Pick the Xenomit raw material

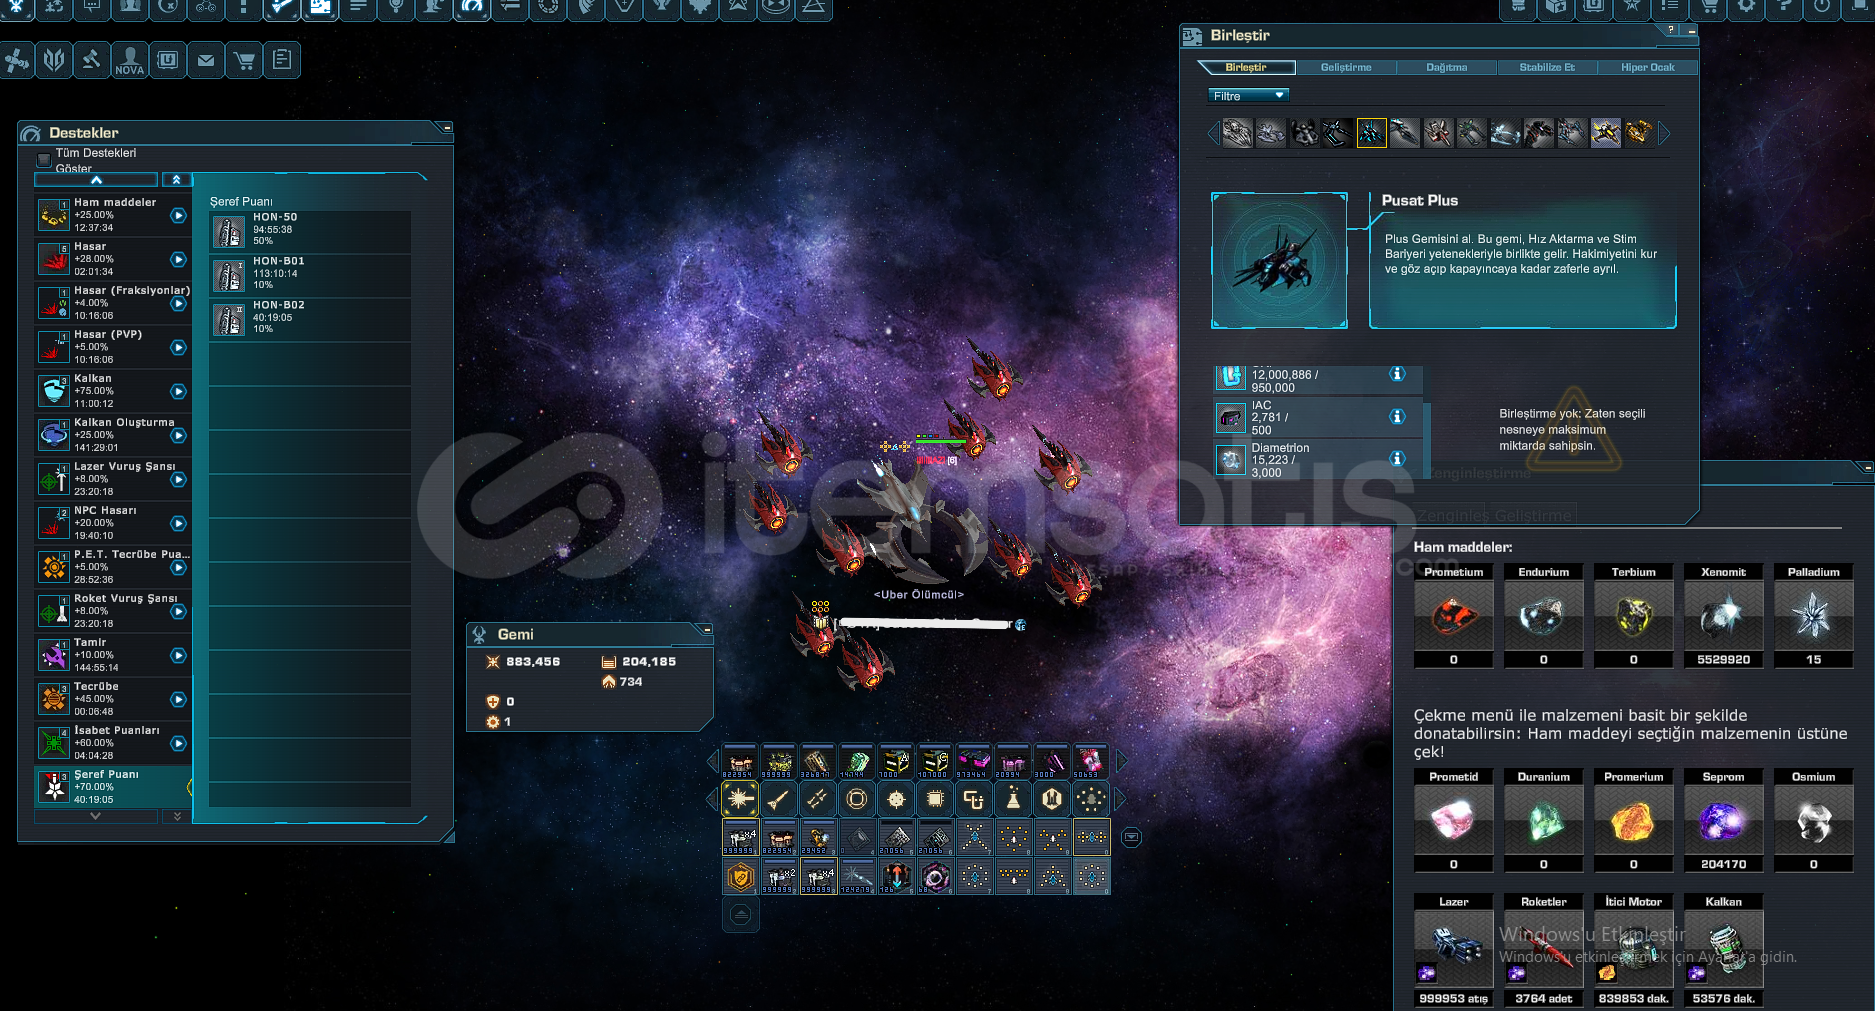click(x=1723, y=617)
